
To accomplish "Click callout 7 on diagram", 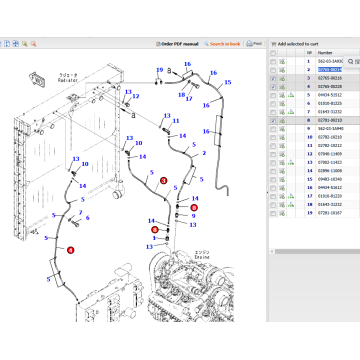I will [80, 212].
